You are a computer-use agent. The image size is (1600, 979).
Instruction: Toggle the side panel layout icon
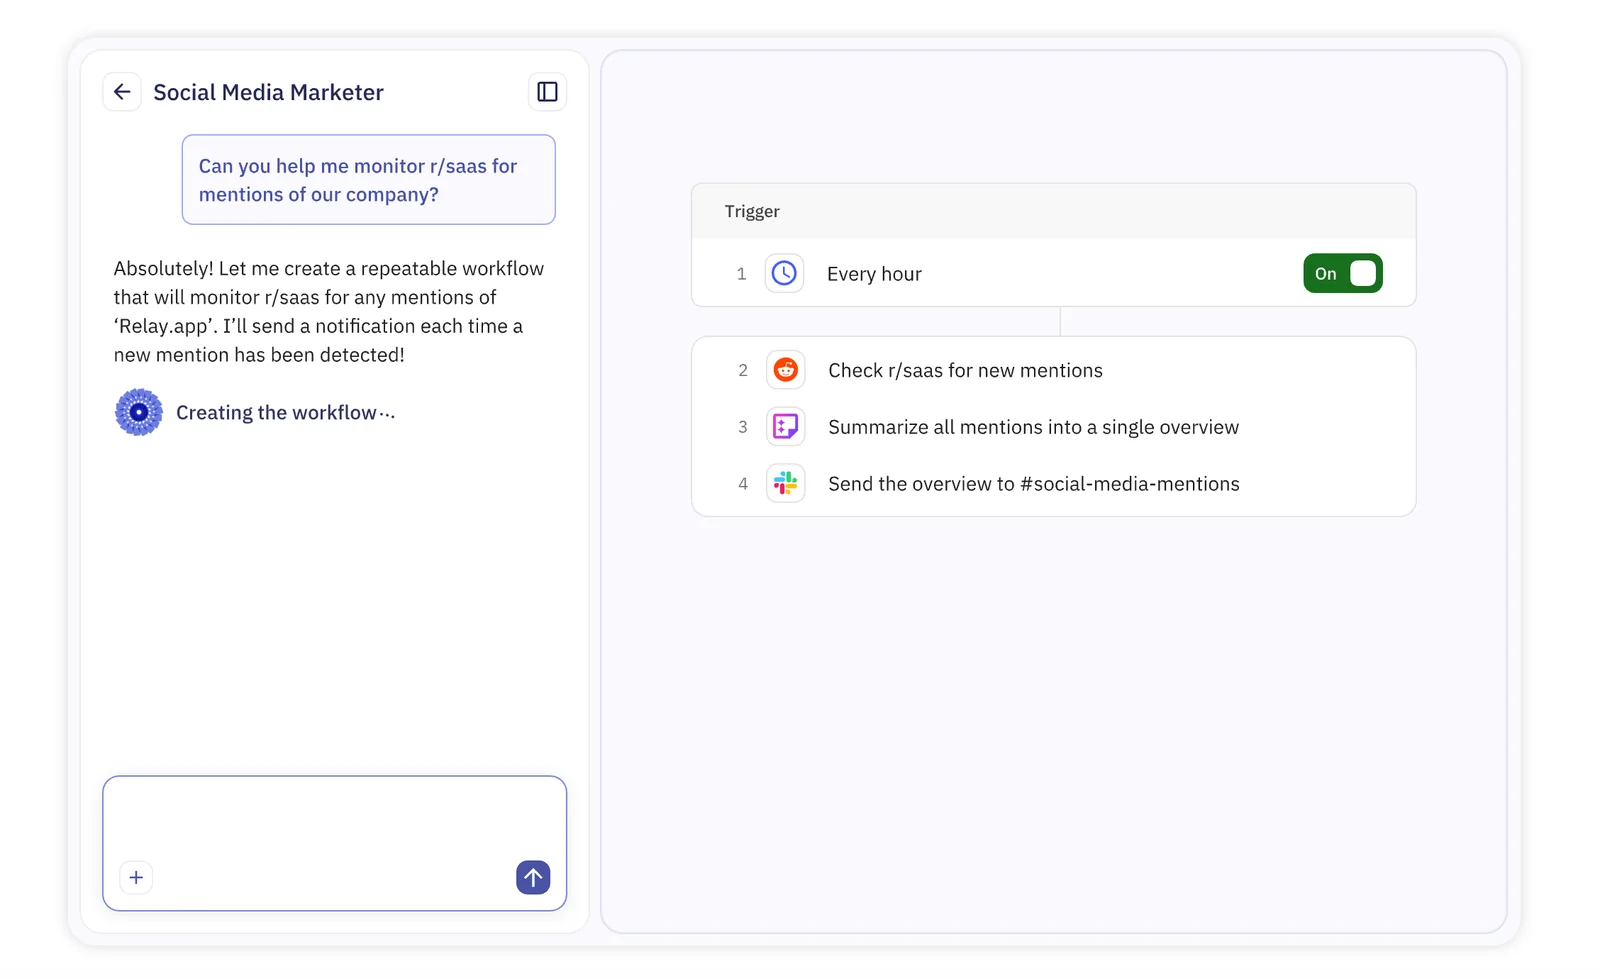click(x=547, y=92)
